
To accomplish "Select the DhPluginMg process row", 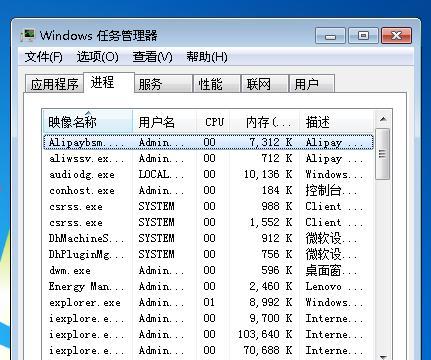I will click(208, 254).
